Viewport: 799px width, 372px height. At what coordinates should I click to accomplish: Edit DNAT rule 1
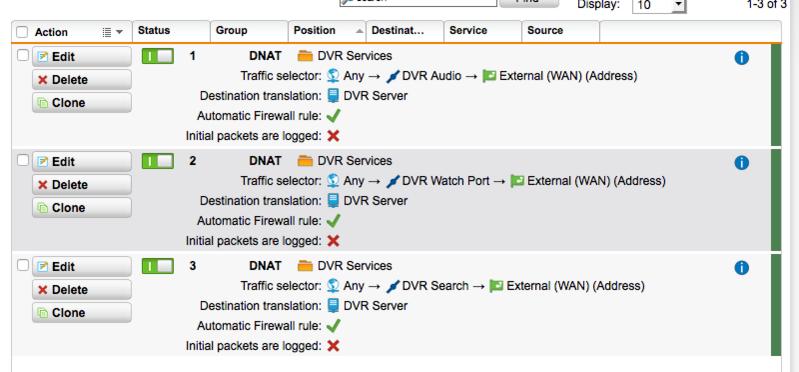pyautogui.click(x=82, y=57)
